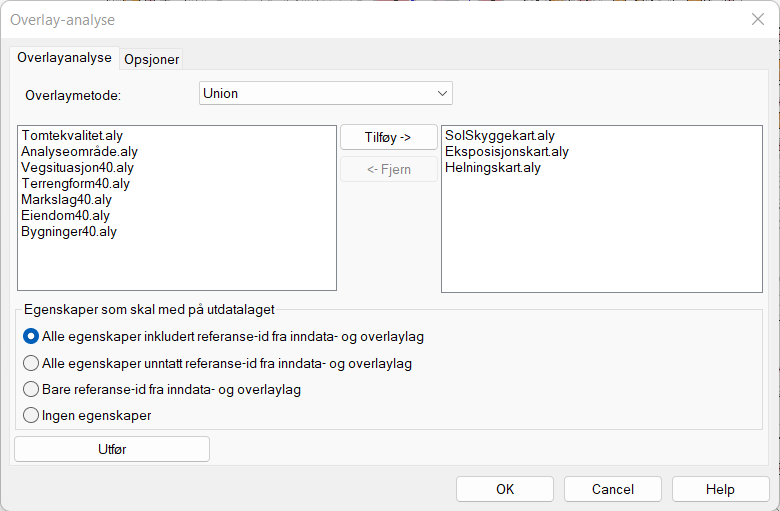The image size is (780, 511).
Task: Enable 'Bare referanse-id' radio option
Action: click(x=31, y=389)
